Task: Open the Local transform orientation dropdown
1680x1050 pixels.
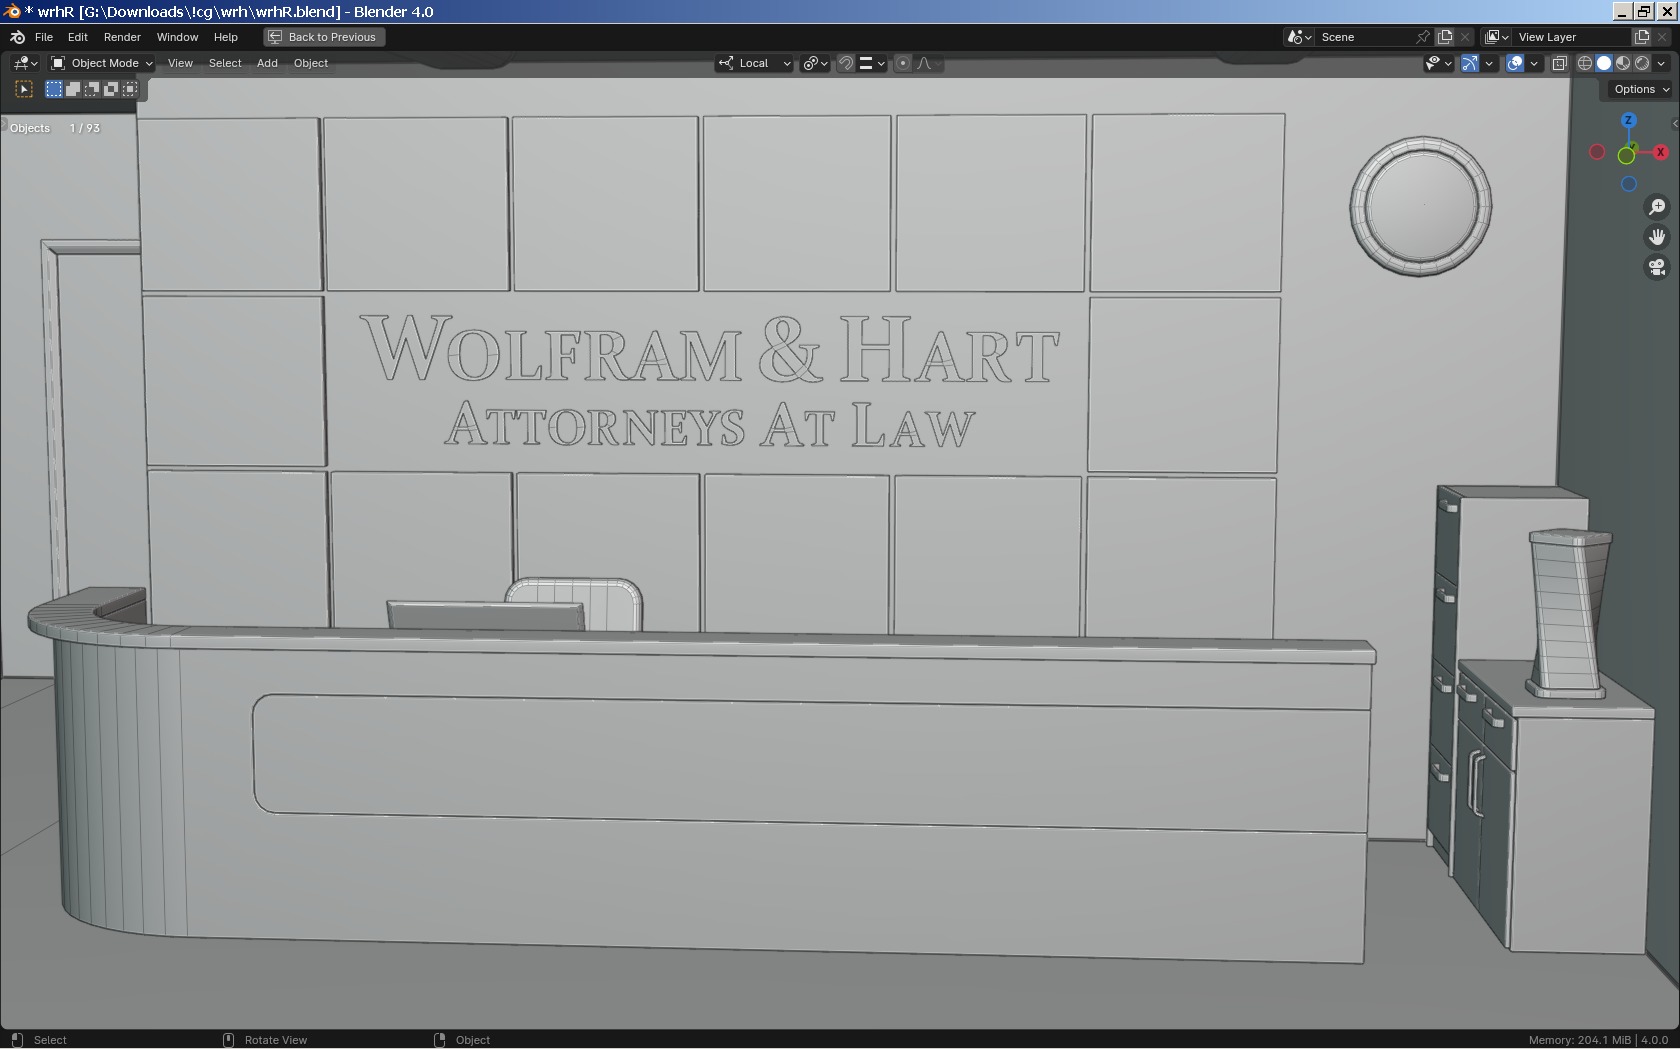Action: click(754, 63)
